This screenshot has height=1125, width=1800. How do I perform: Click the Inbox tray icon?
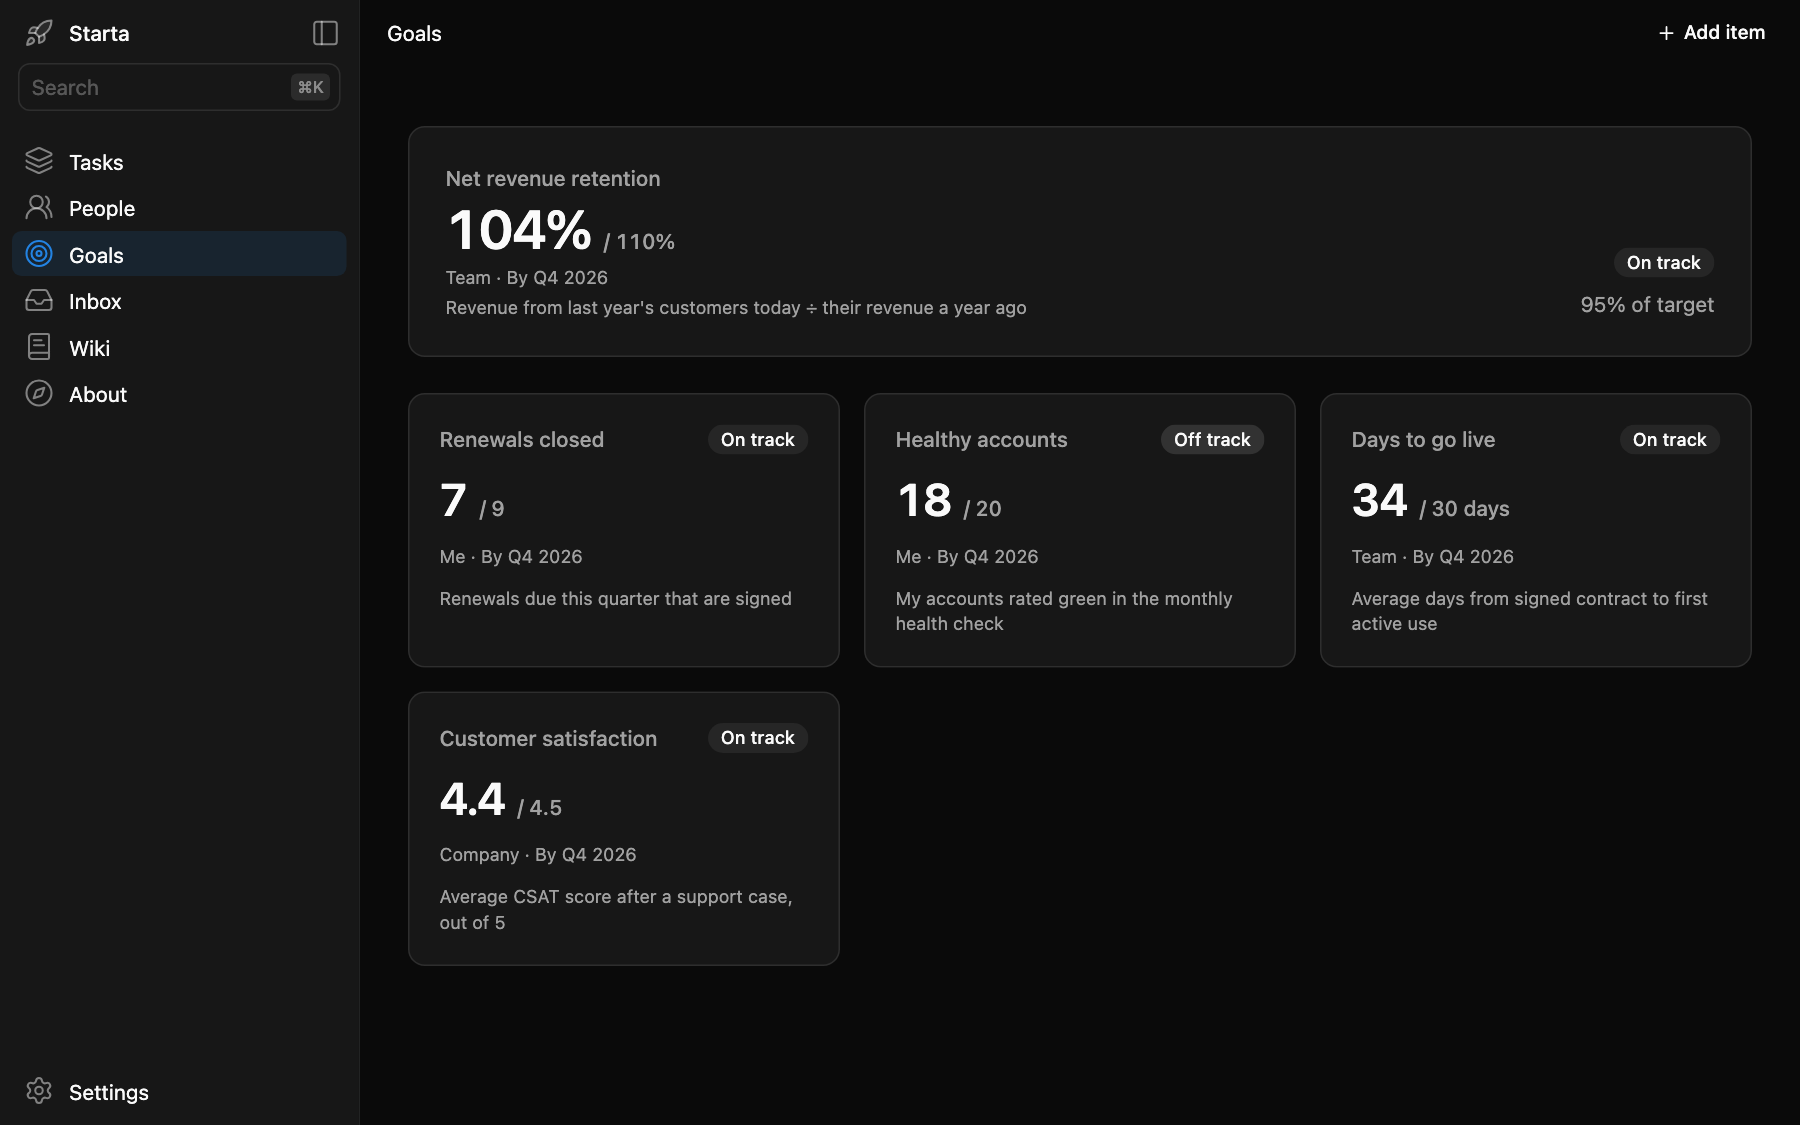pyautogui.click(x=39, y=300)
